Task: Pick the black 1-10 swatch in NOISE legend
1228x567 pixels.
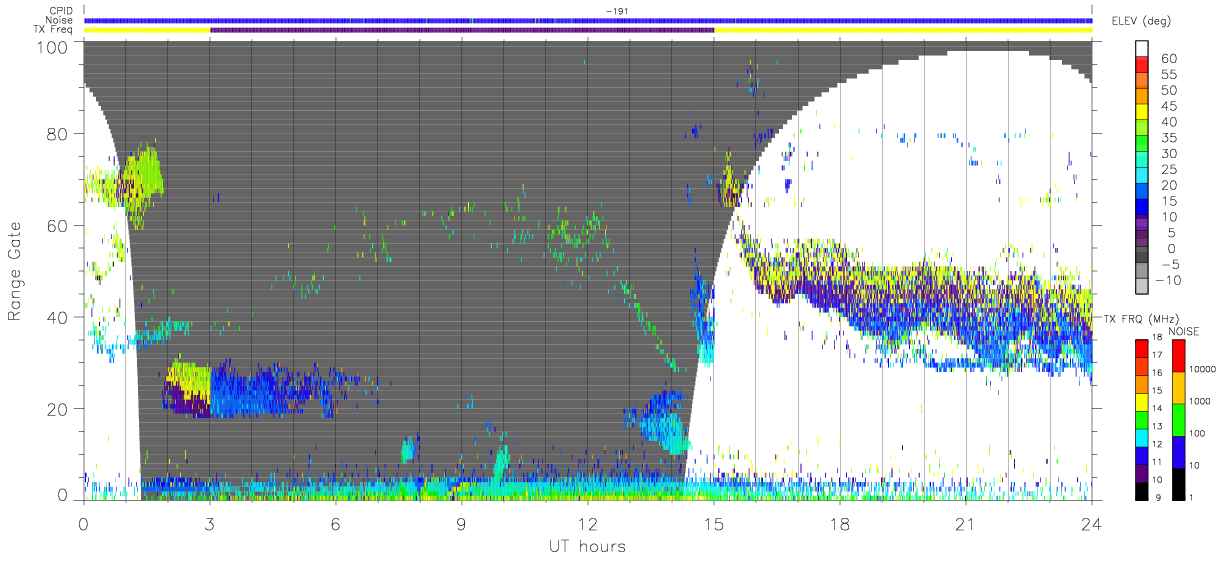Action: coord(1179,482)
